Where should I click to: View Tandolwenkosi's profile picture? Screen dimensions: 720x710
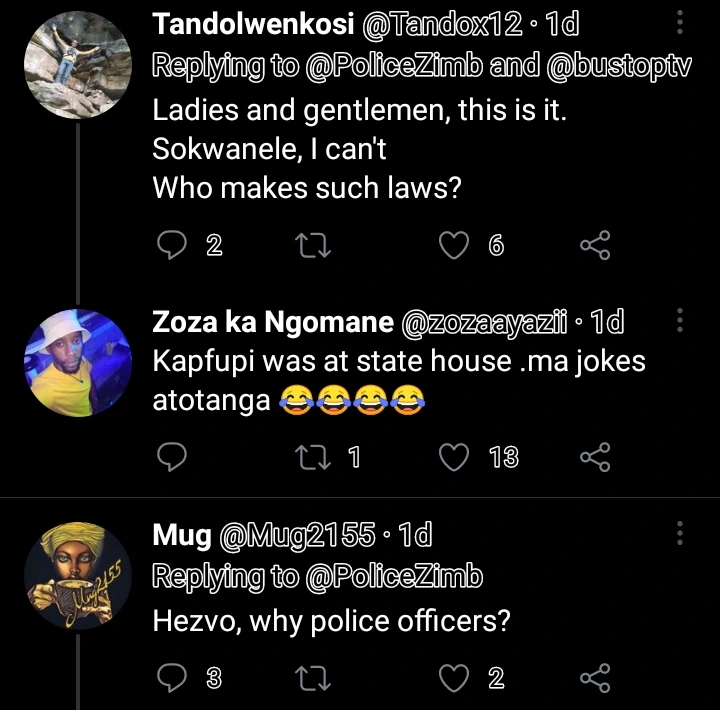click(77, 66)
